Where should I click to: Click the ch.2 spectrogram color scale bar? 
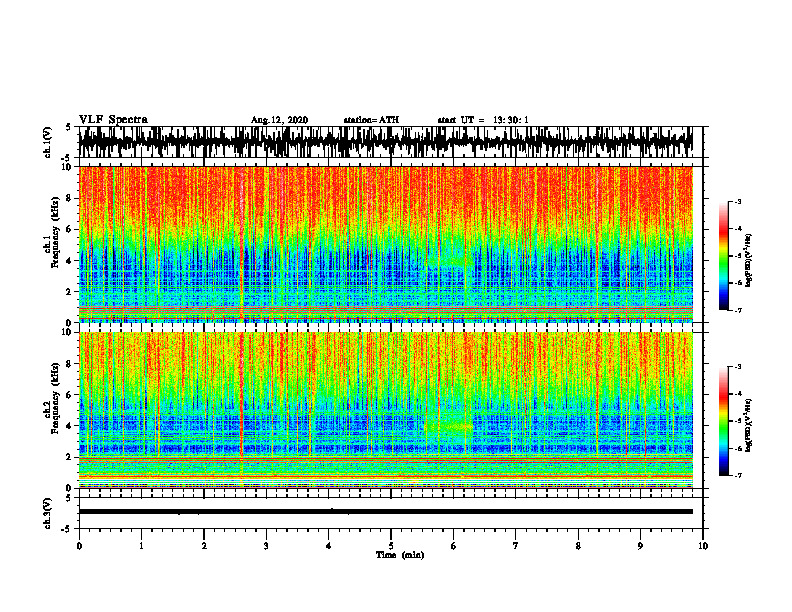pos(723,421)
